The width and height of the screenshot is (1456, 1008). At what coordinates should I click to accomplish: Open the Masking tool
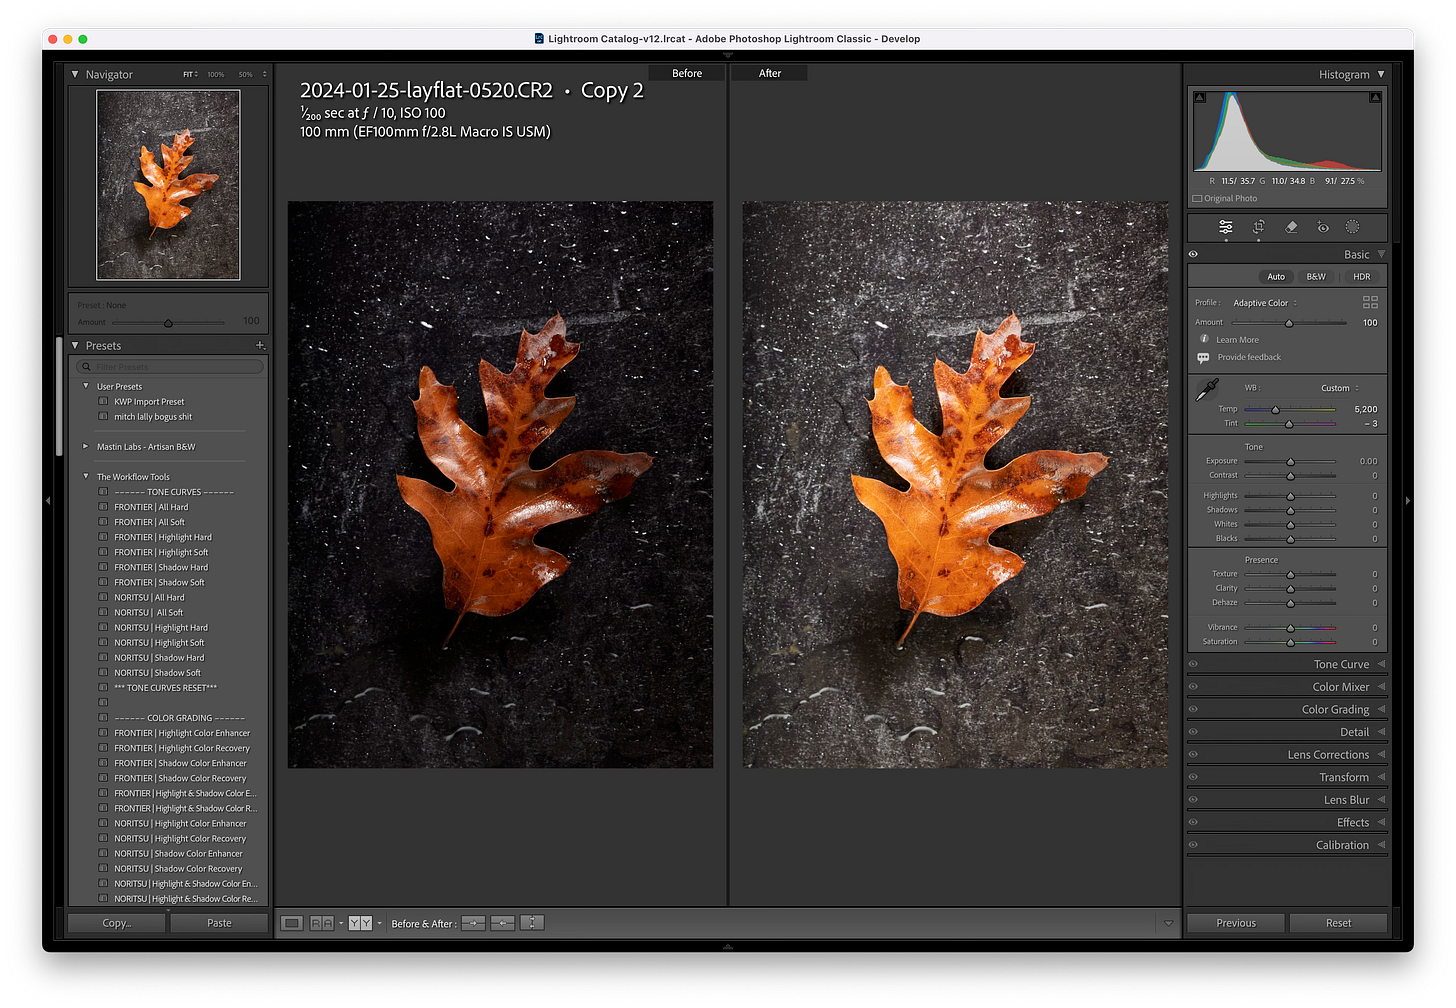point(1352,227)
